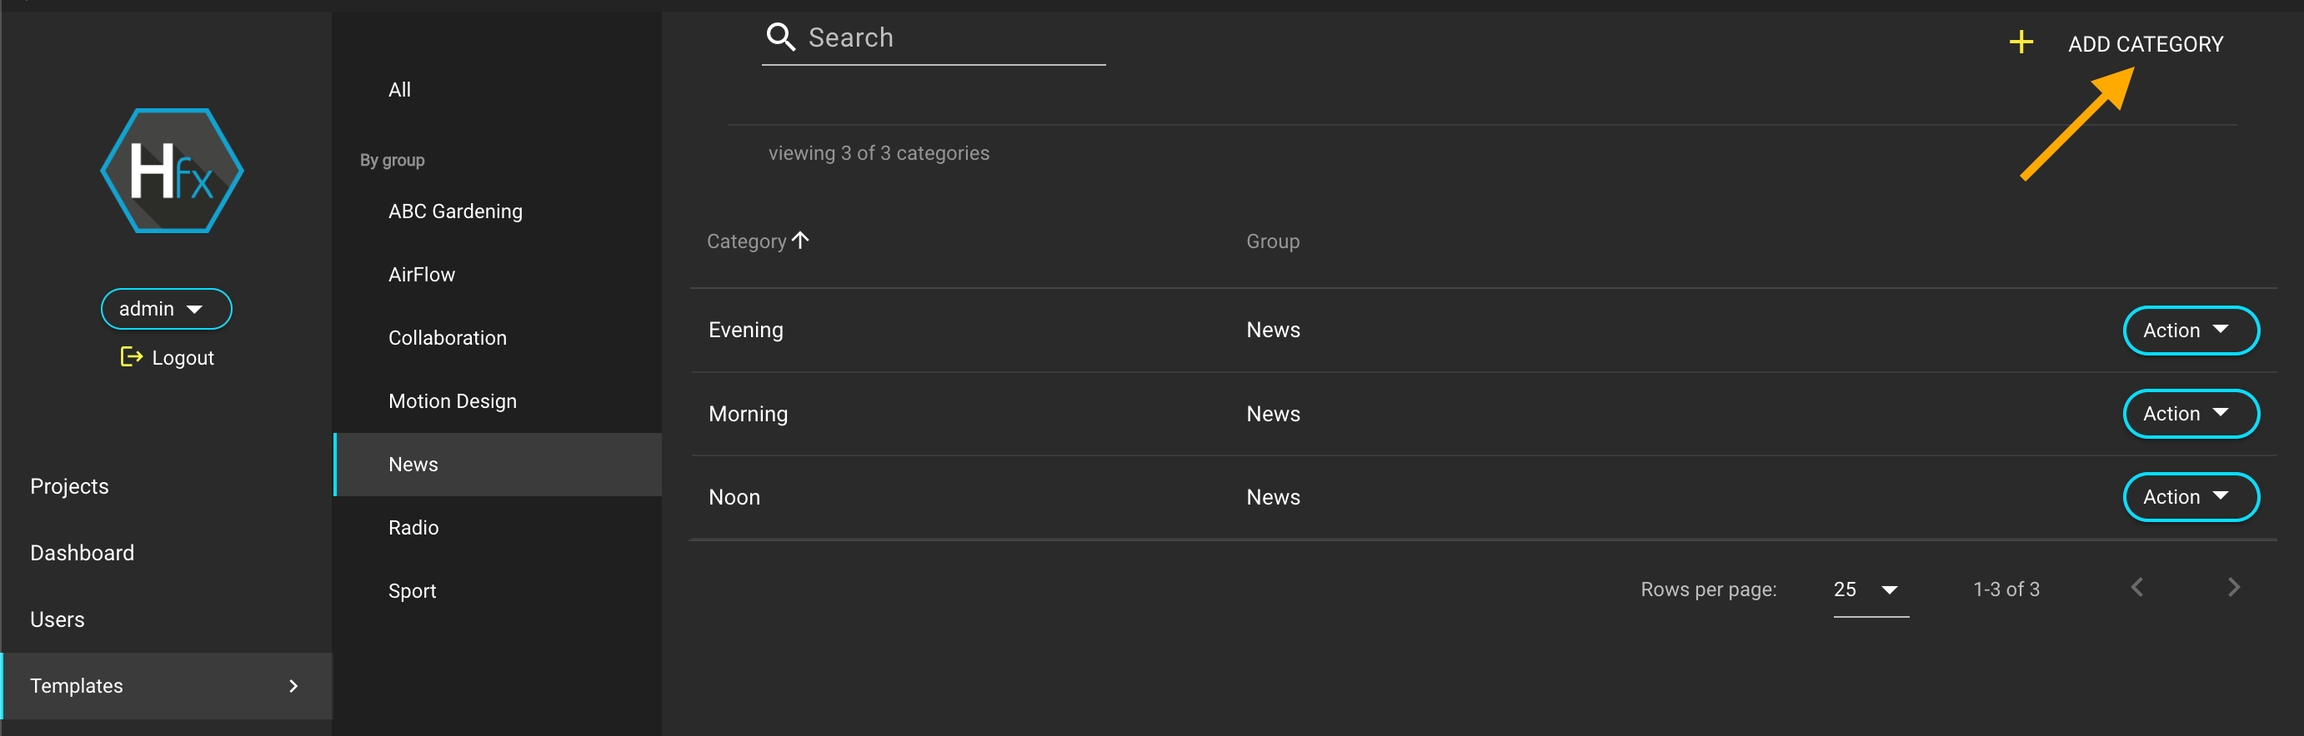Viewport: 2304px width, 736px height.
Task: Open Action dropdown for Morning row
Action: click(x=2190, y=414)
